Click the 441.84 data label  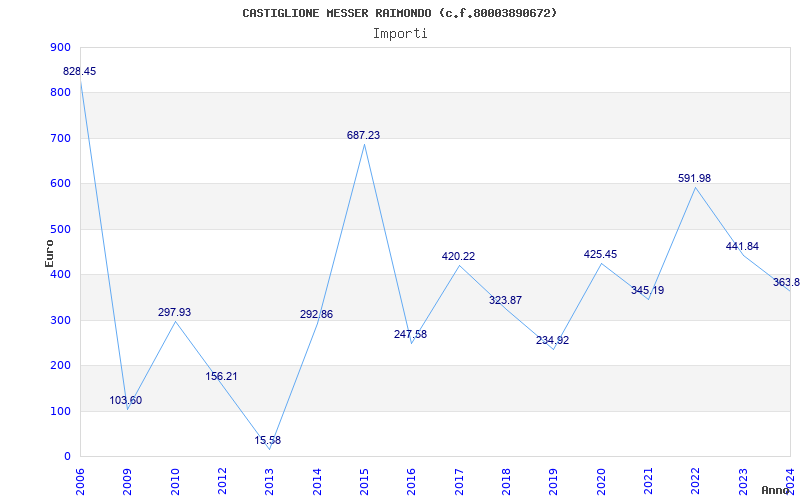tap(742, 246)
